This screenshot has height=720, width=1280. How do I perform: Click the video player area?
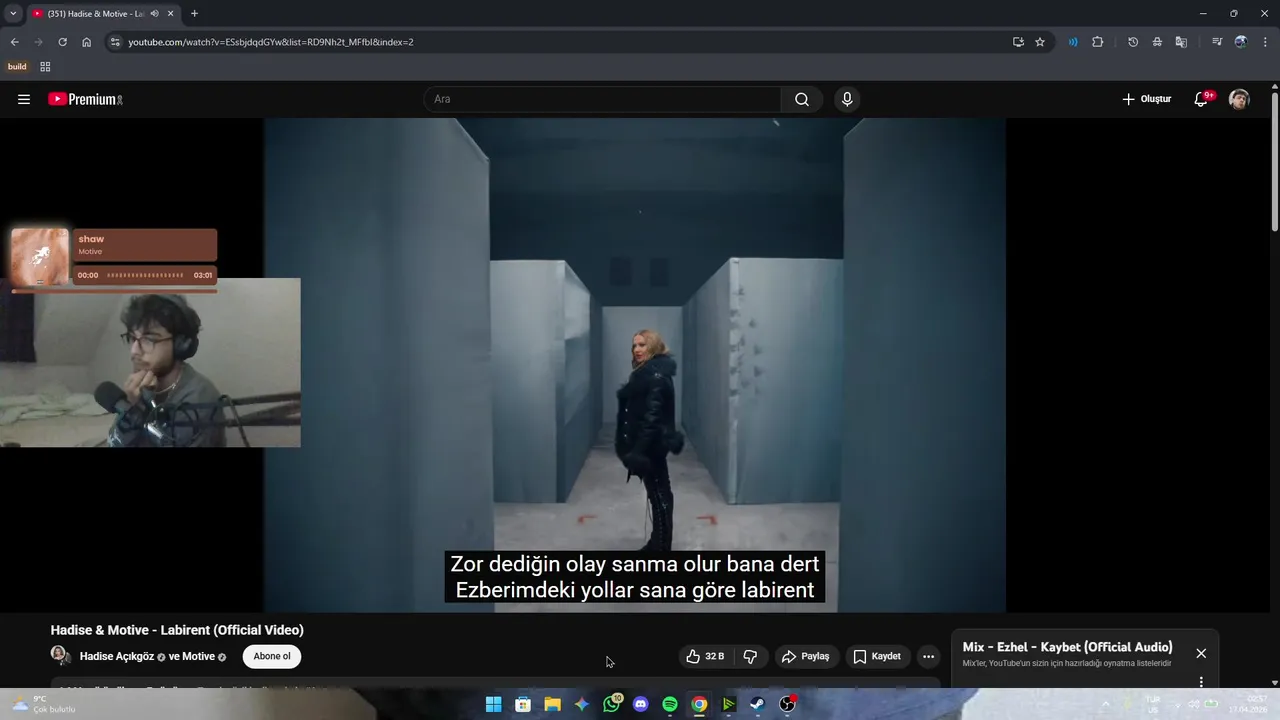[x=635, y=365]
